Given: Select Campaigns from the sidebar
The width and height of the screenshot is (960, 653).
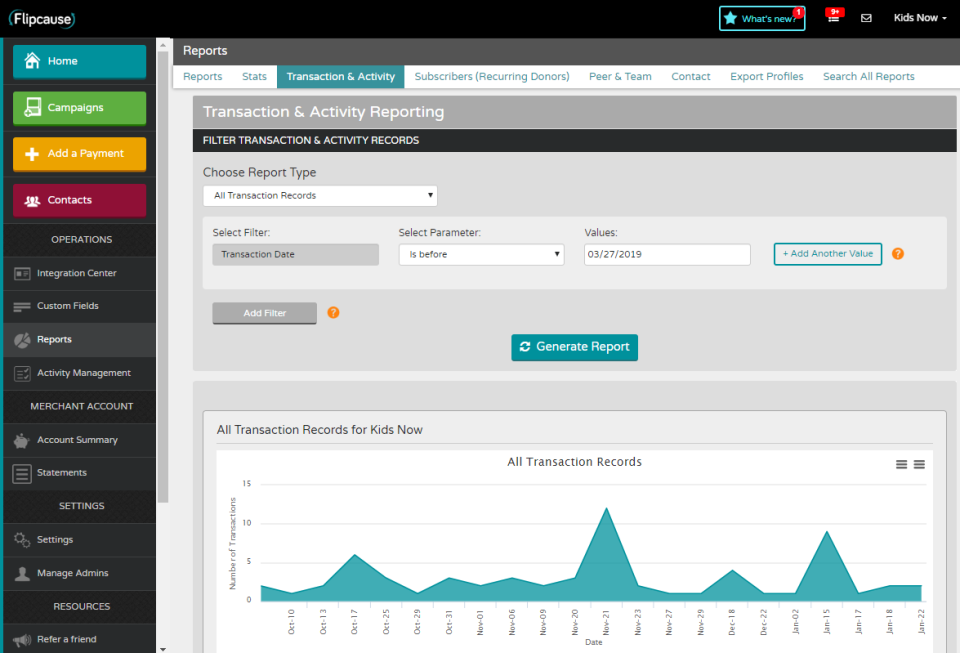Looking at the screenshot, I should 79,108.
